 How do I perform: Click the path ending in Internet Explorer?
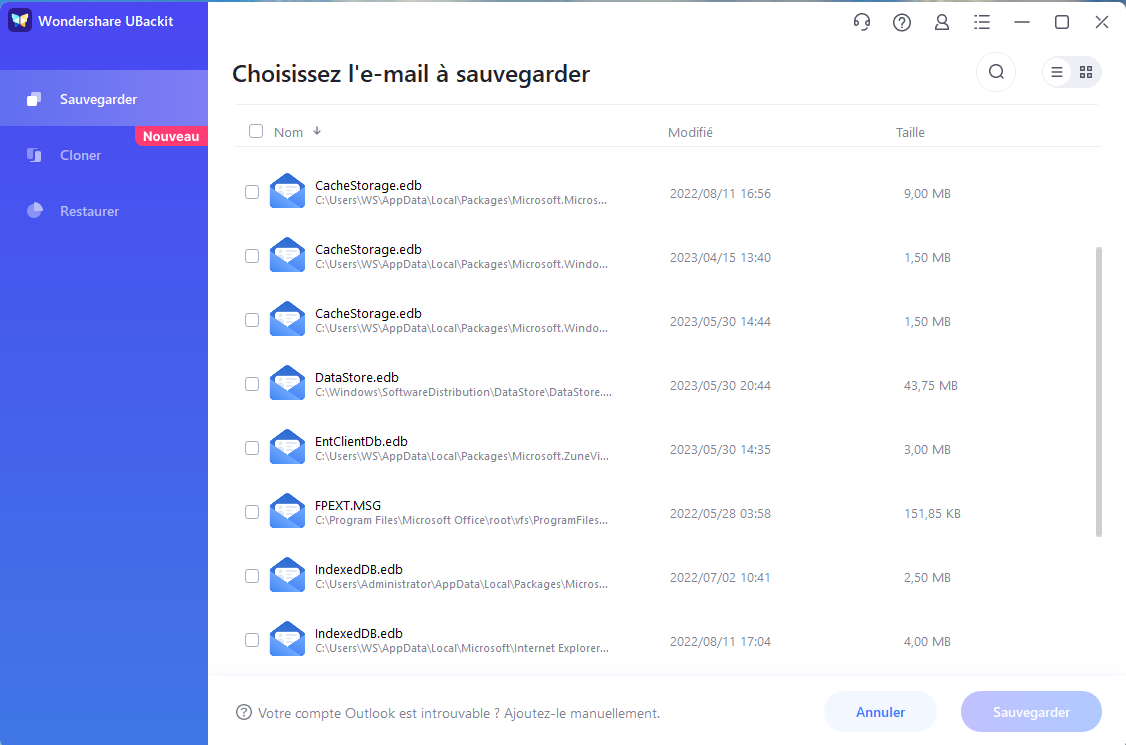pos(462,648)
